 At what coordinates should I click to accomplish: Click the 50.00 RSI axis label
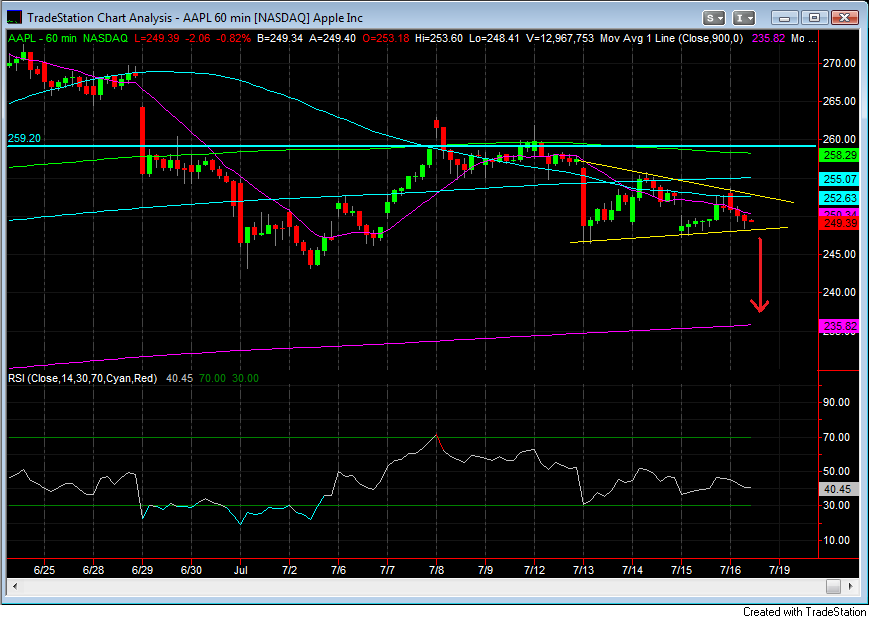tap(837, 472)
